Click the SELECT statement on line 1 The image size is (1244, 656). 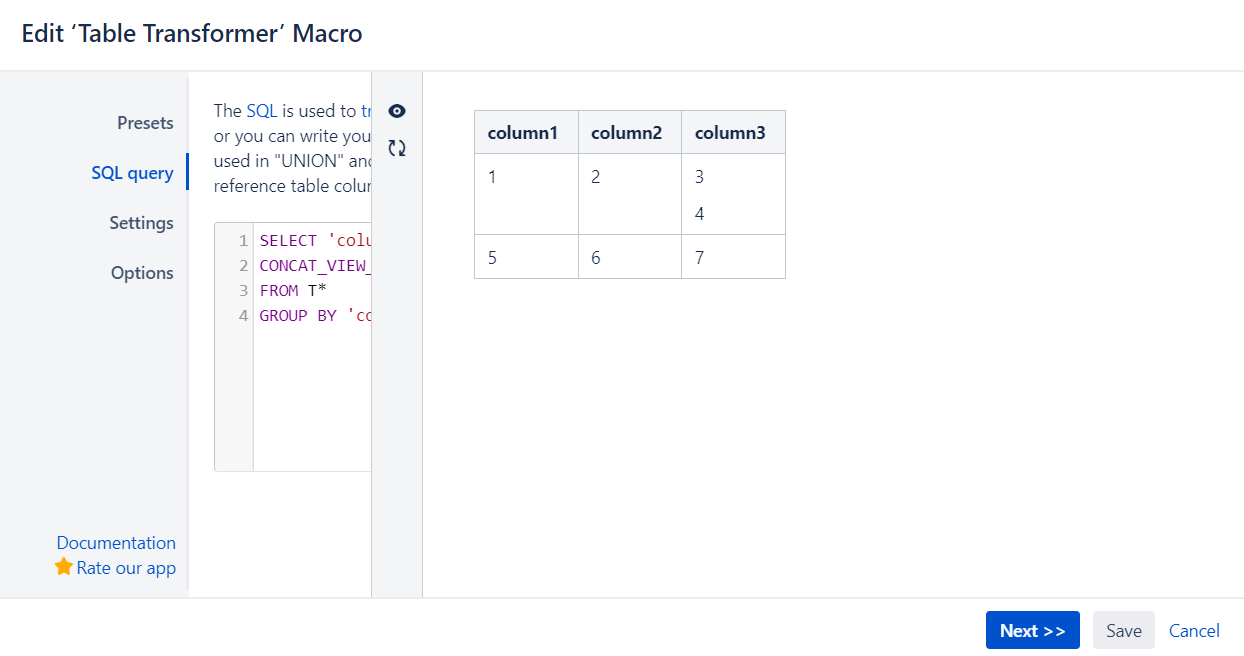pyautogui.click(x=300, y=240)
